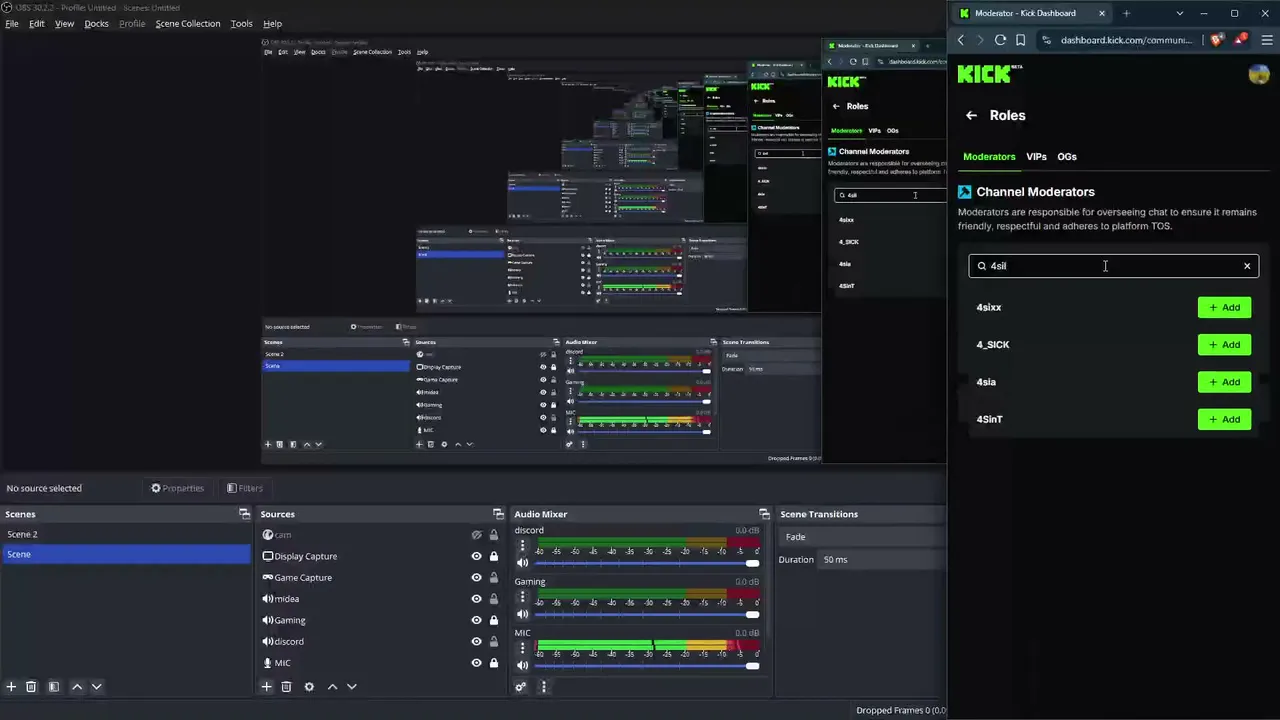Float the Scenes dock

click(244, 514)
